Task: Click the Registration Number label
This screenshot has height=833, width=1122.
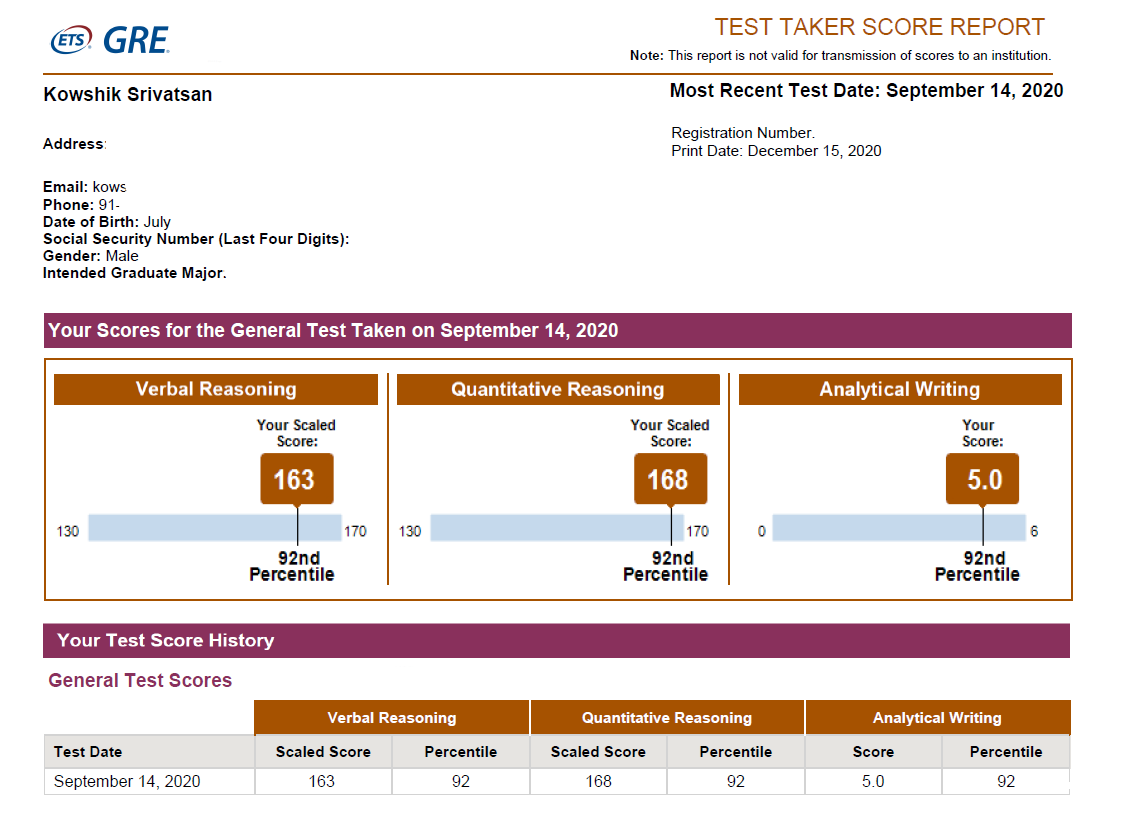Action: click(x=743, y=133)
